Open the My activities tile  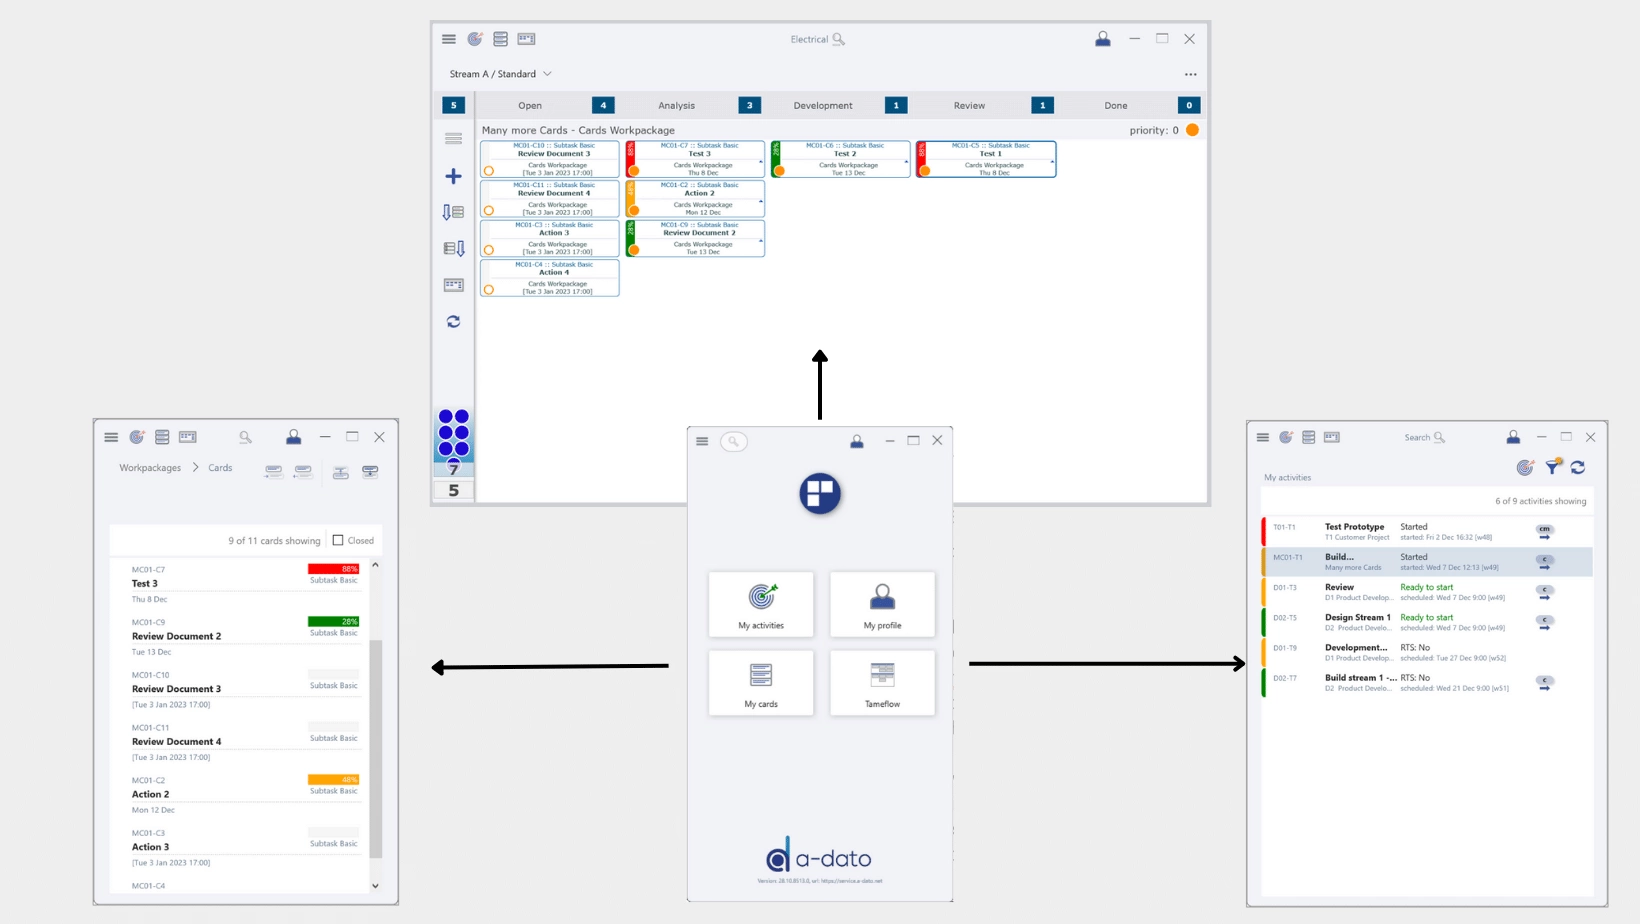coord(761,604)
